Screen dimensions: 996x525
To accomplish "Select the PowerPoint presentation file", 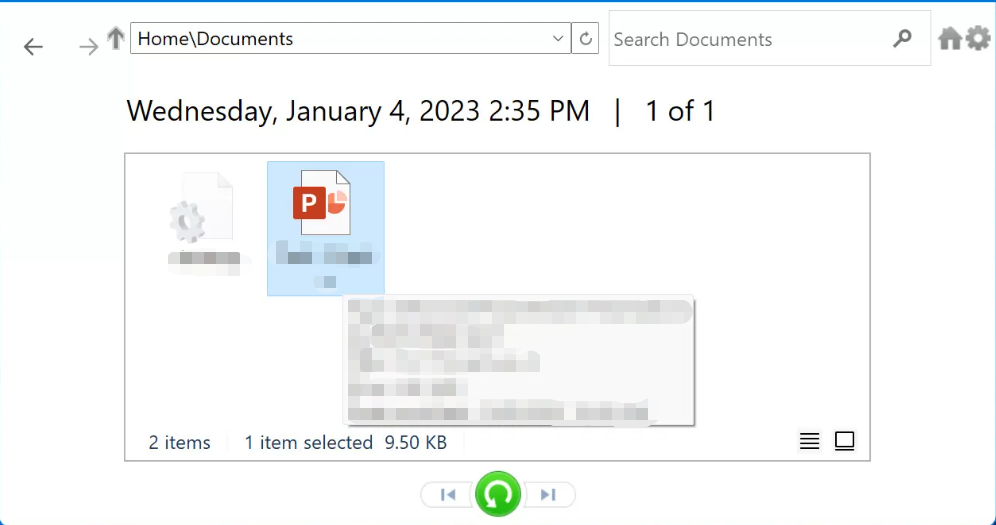I will click(325, 227).
